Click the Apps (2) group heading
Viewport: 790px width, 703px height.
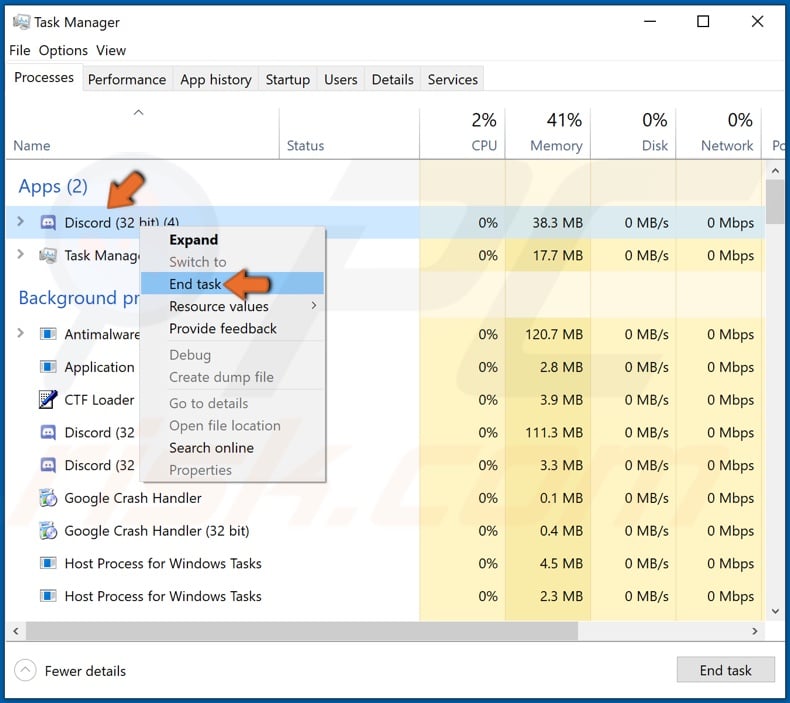pos(53,186)
